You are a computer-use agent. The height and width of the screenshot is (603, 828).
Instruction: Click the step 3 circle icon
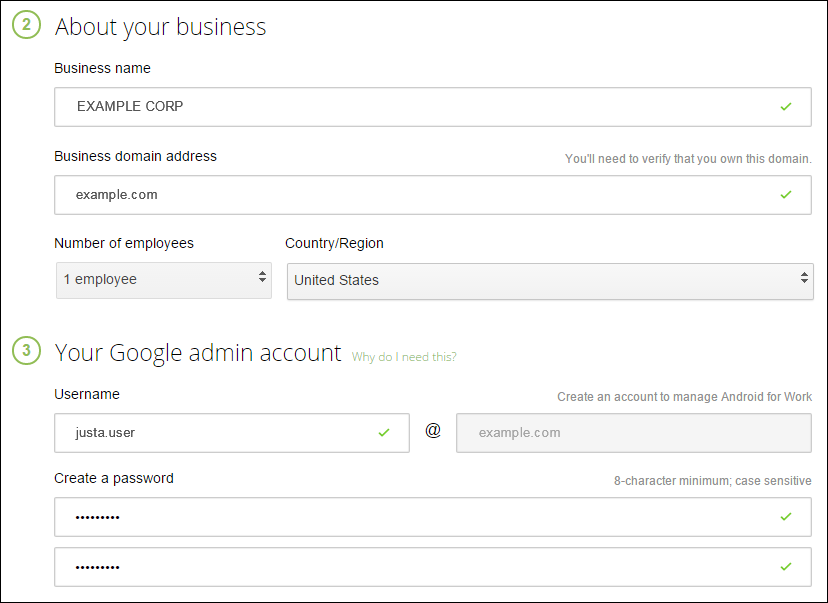tap(26, 352)
